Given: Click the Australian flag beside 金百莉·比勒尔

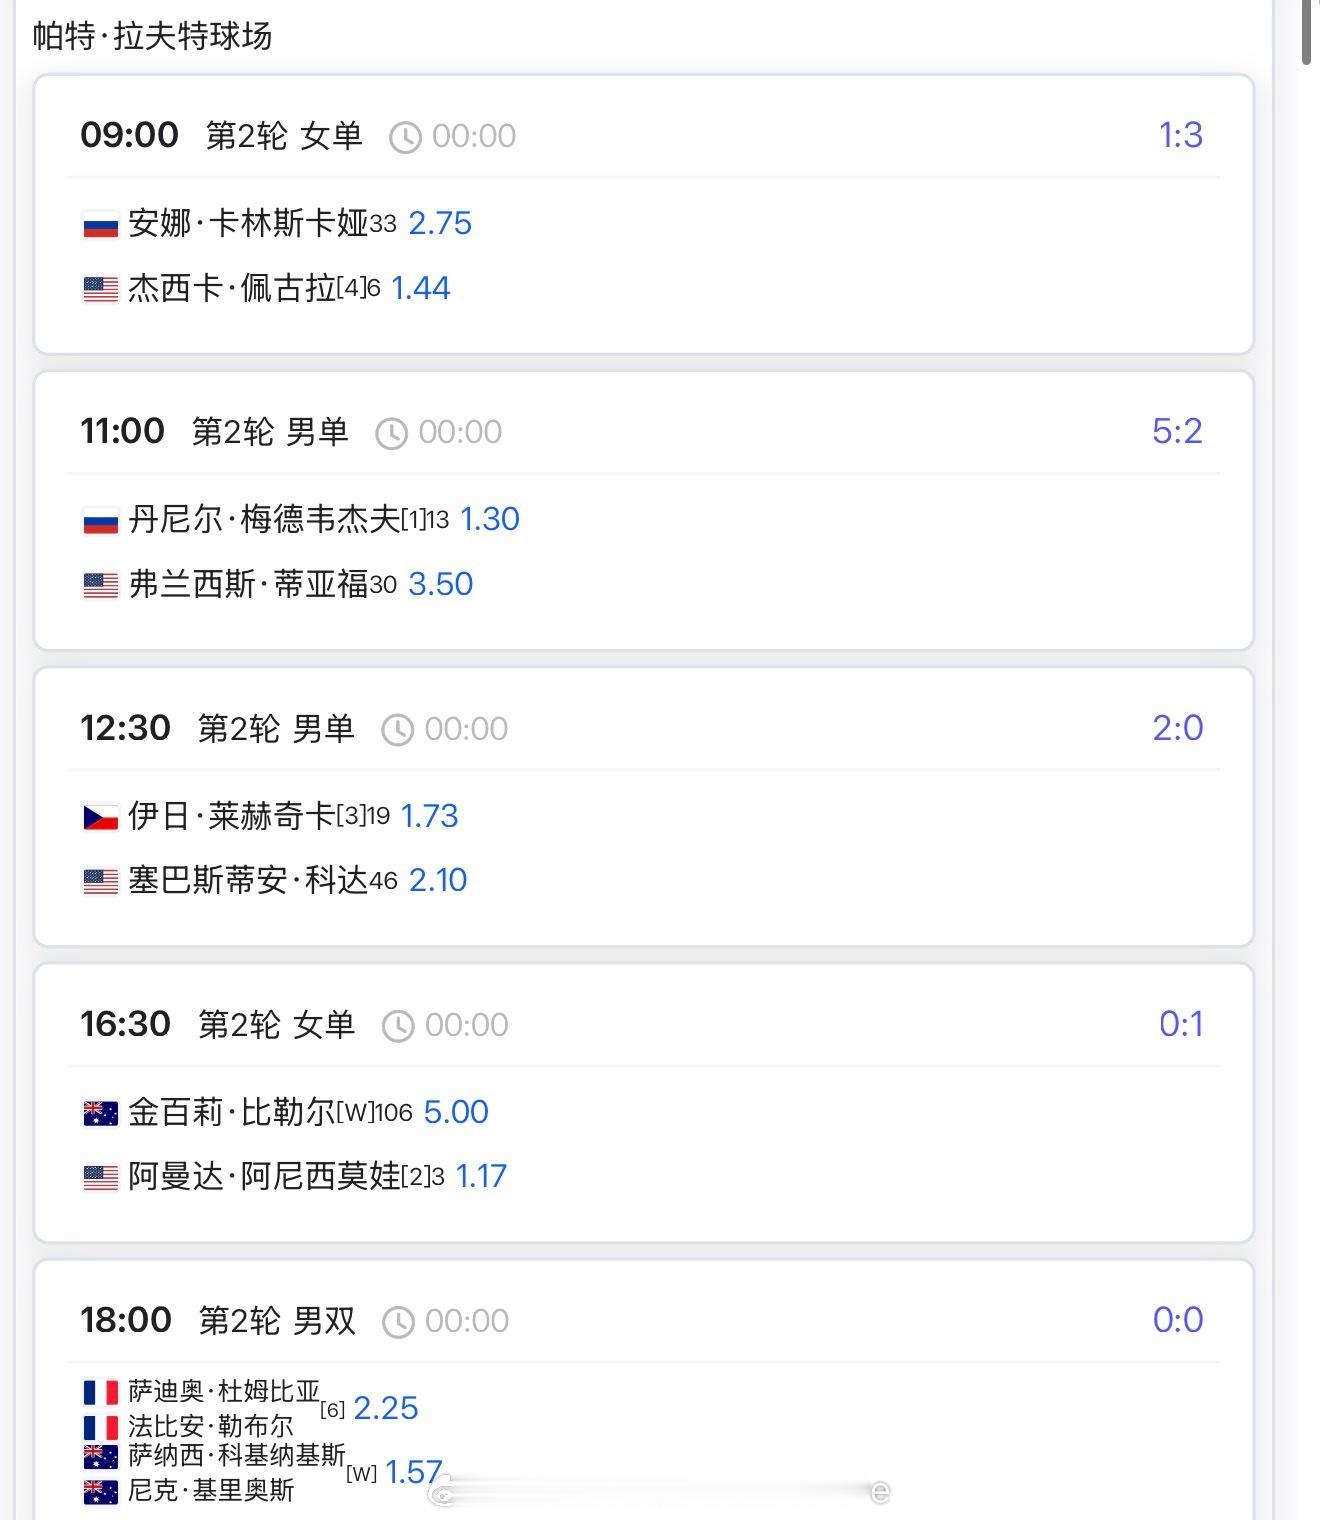Looking at the screenshot, I should coord(100,1113).
